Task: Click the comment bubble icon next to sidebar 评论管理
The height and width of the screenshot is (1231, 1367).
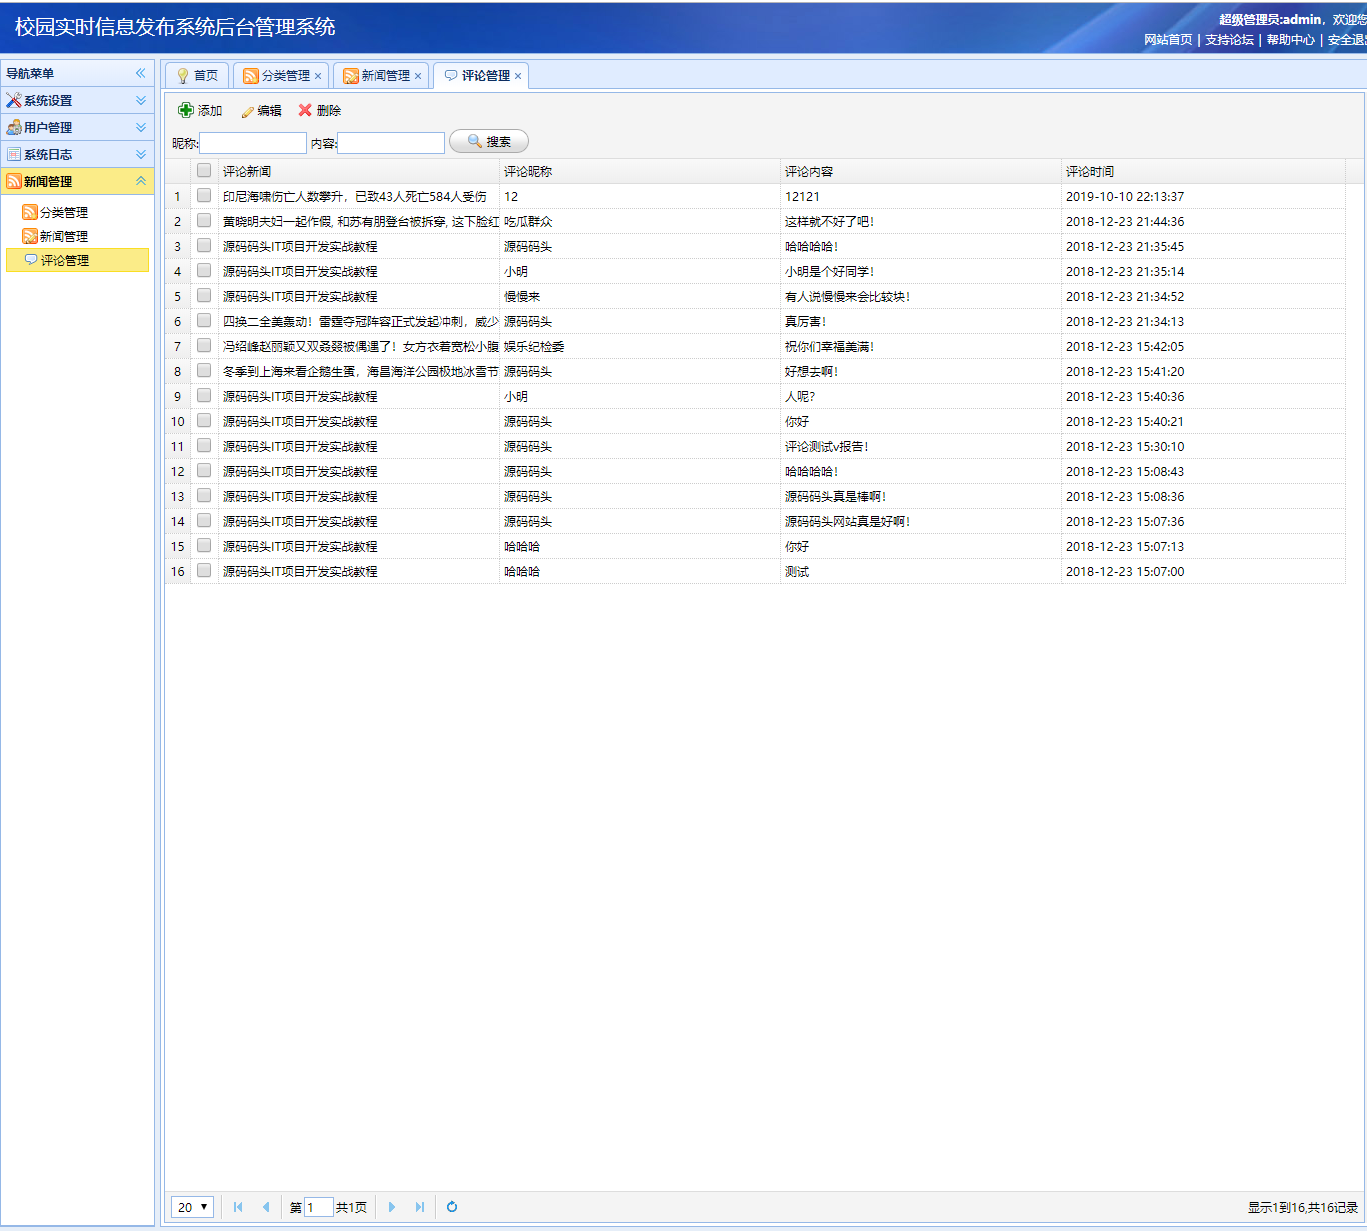Action: pyautogui.click(x=31, y=260)
